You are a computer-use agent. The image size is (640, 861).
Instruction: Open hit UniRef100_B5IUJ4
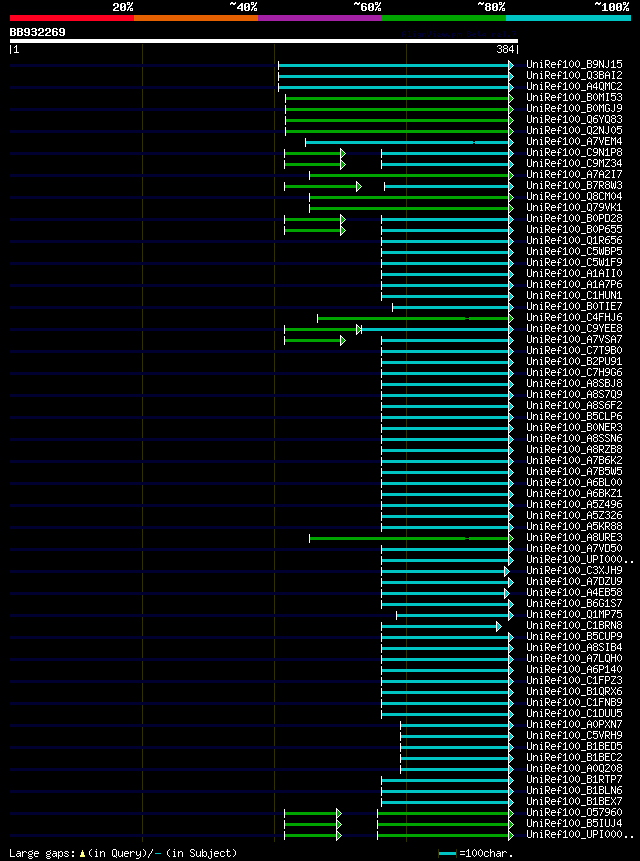click(x=574, y=823)
